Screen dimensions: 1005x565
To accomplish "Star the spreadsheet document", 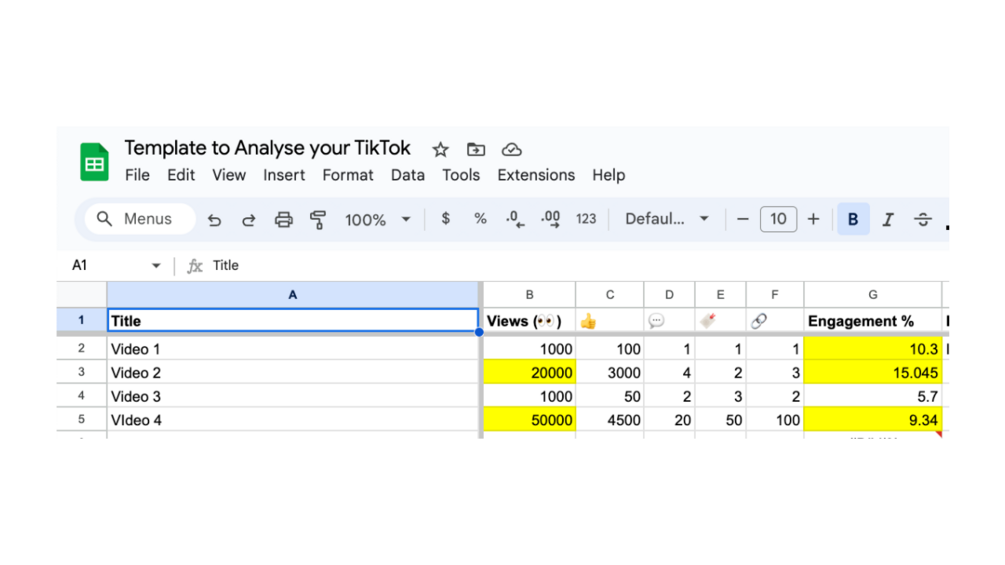I will click(440, 150).
